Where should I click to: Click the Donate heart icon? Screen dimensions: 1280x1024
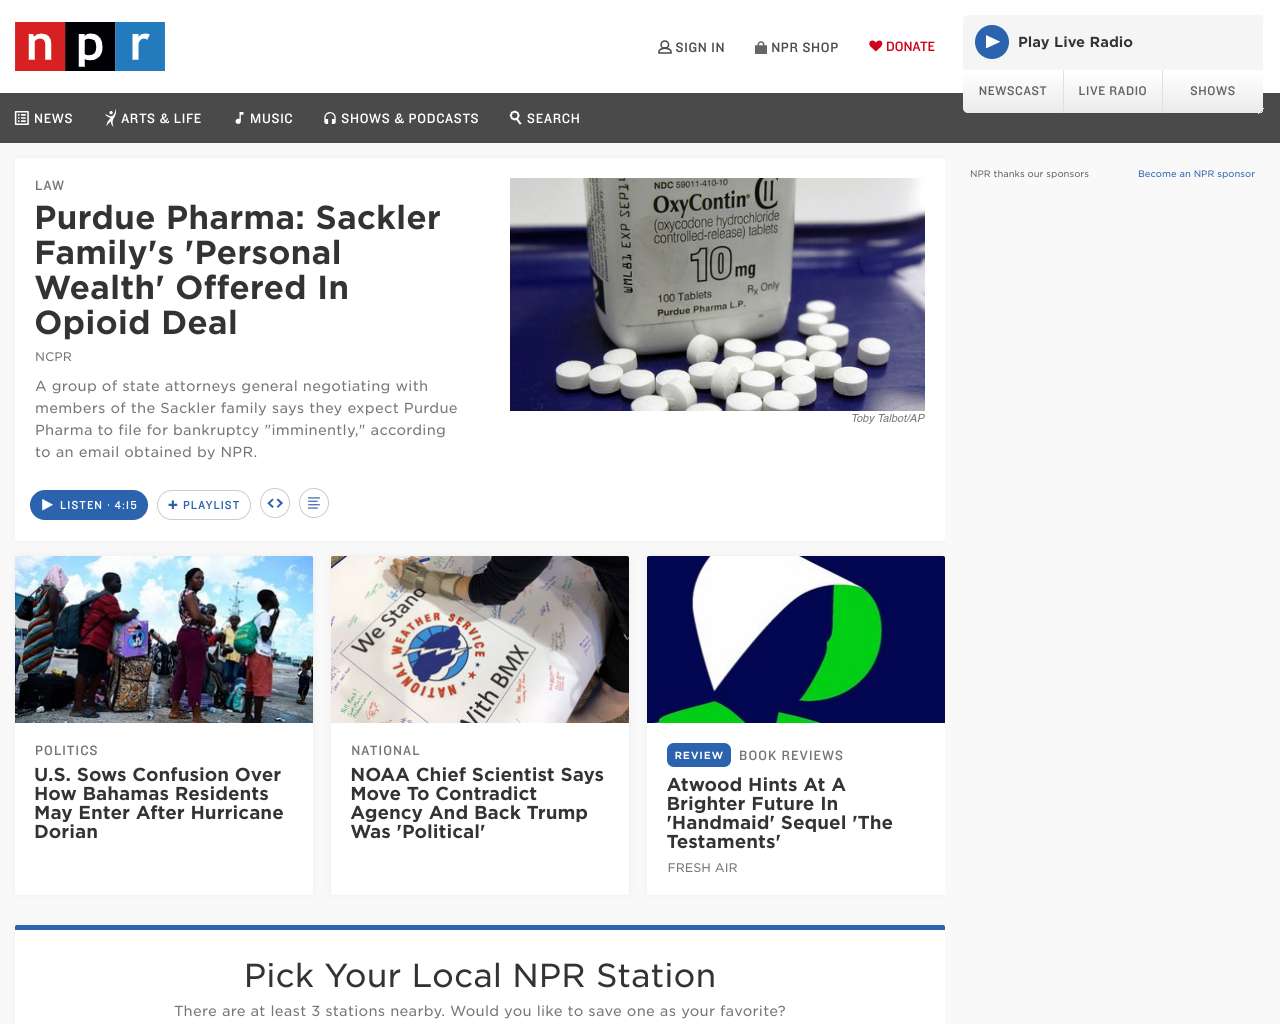coord(875,46)
